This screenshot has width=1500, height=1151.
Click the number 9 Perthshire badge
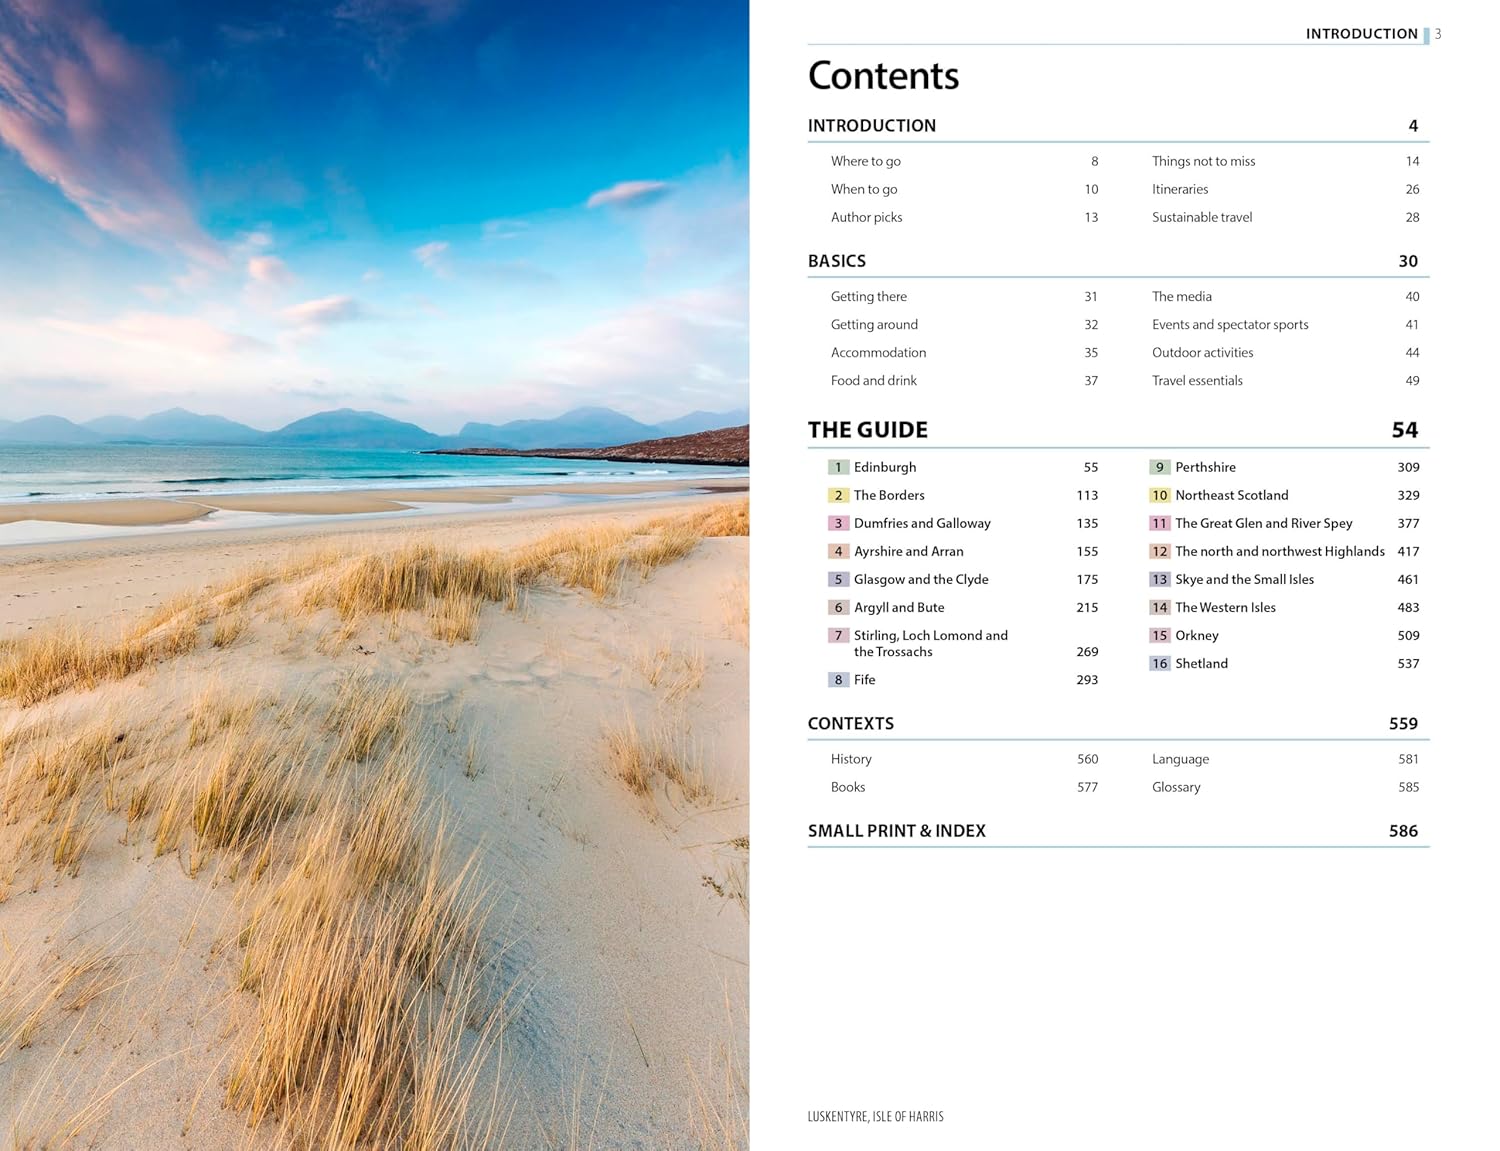[1159, 467]
